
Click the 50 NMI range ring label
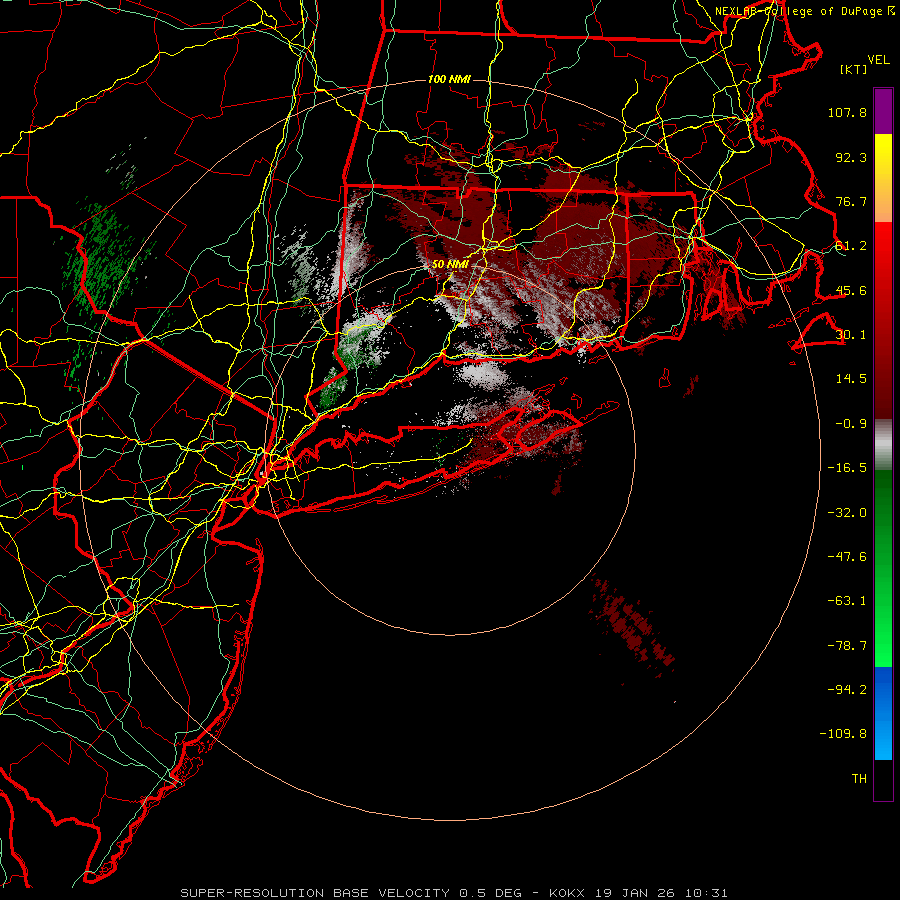451,265
